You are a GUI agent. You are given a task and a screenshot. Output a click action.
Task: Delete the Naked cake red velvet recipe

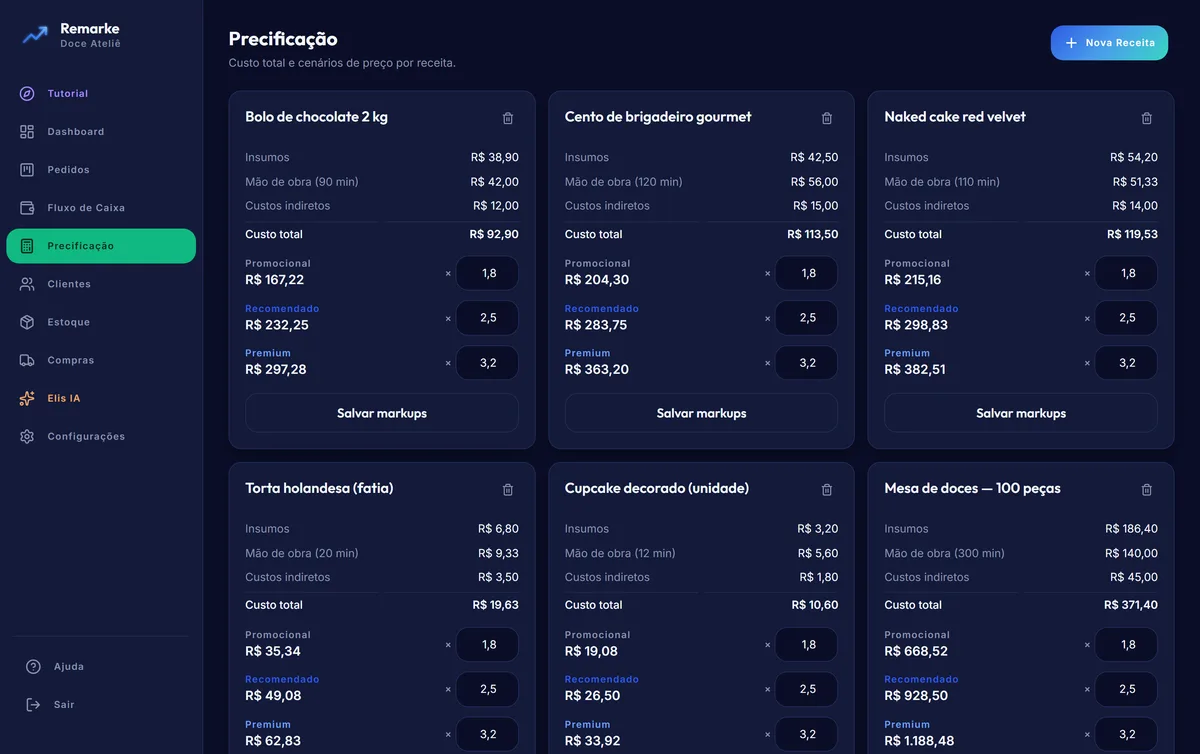pyautogui.click(x=1147, y=118)
